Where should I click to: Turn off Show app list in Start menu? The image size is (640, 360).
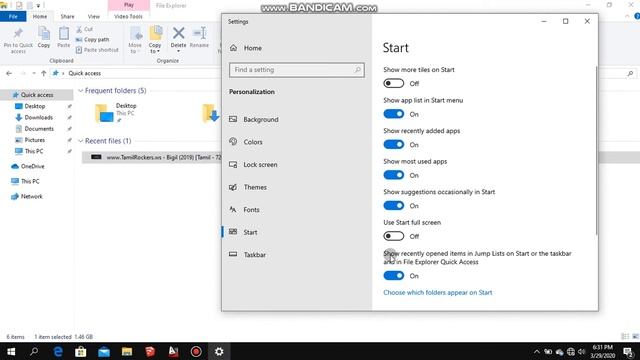pos(393,114)
